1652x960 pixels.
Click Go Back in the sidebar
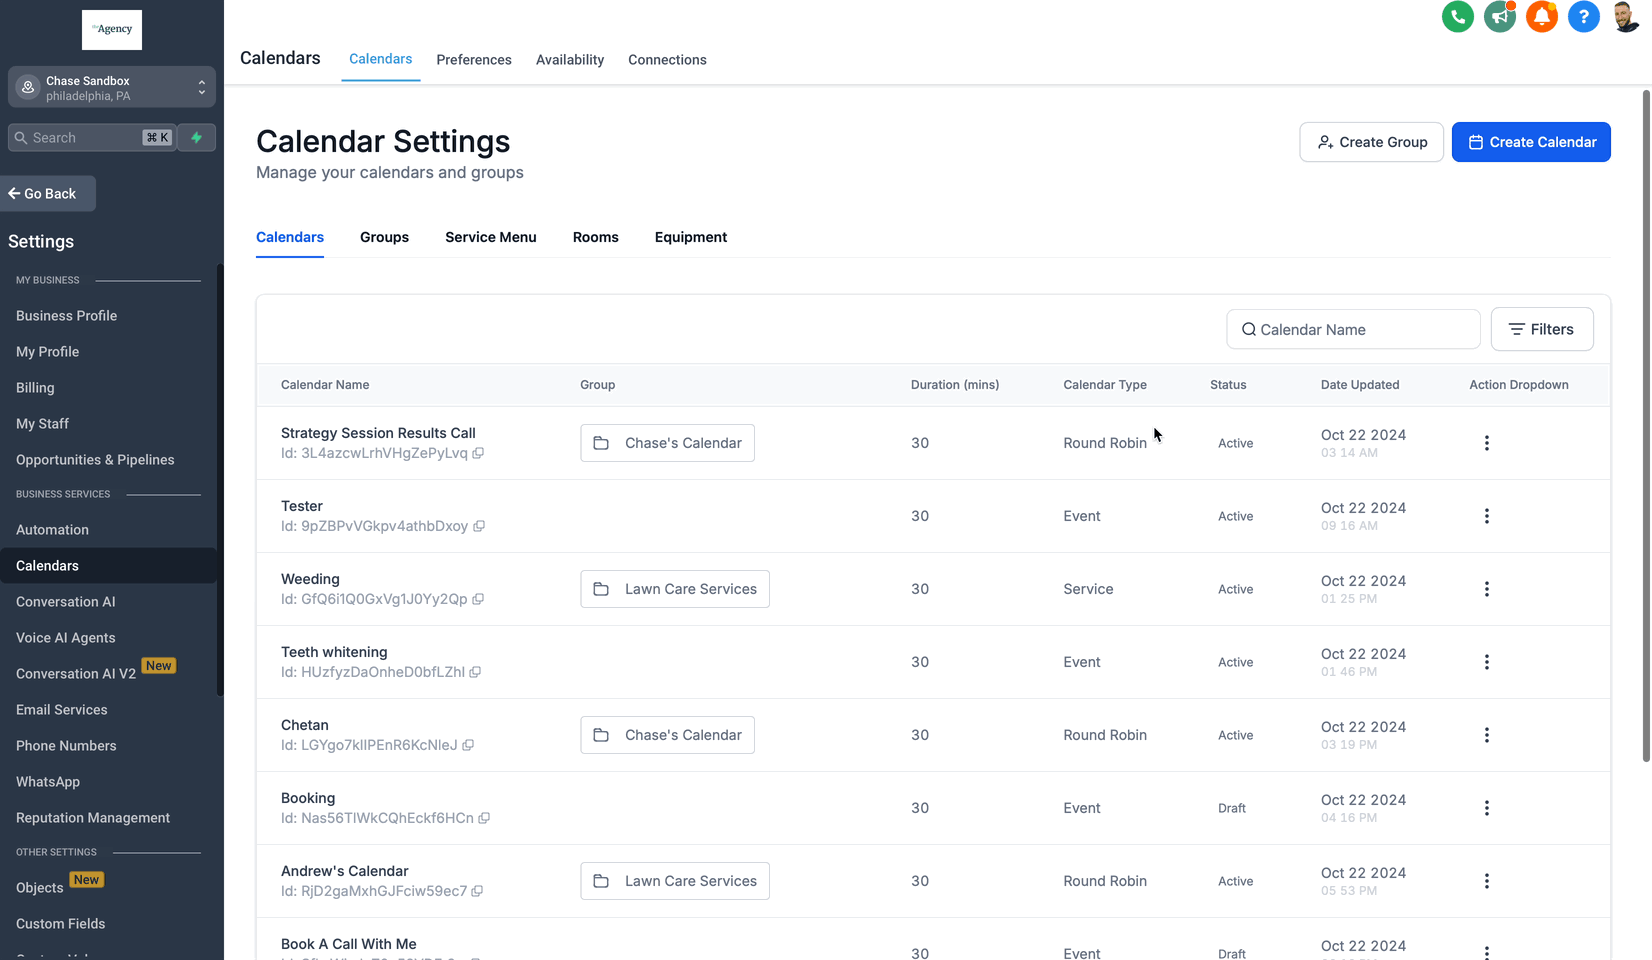[48, 194]
